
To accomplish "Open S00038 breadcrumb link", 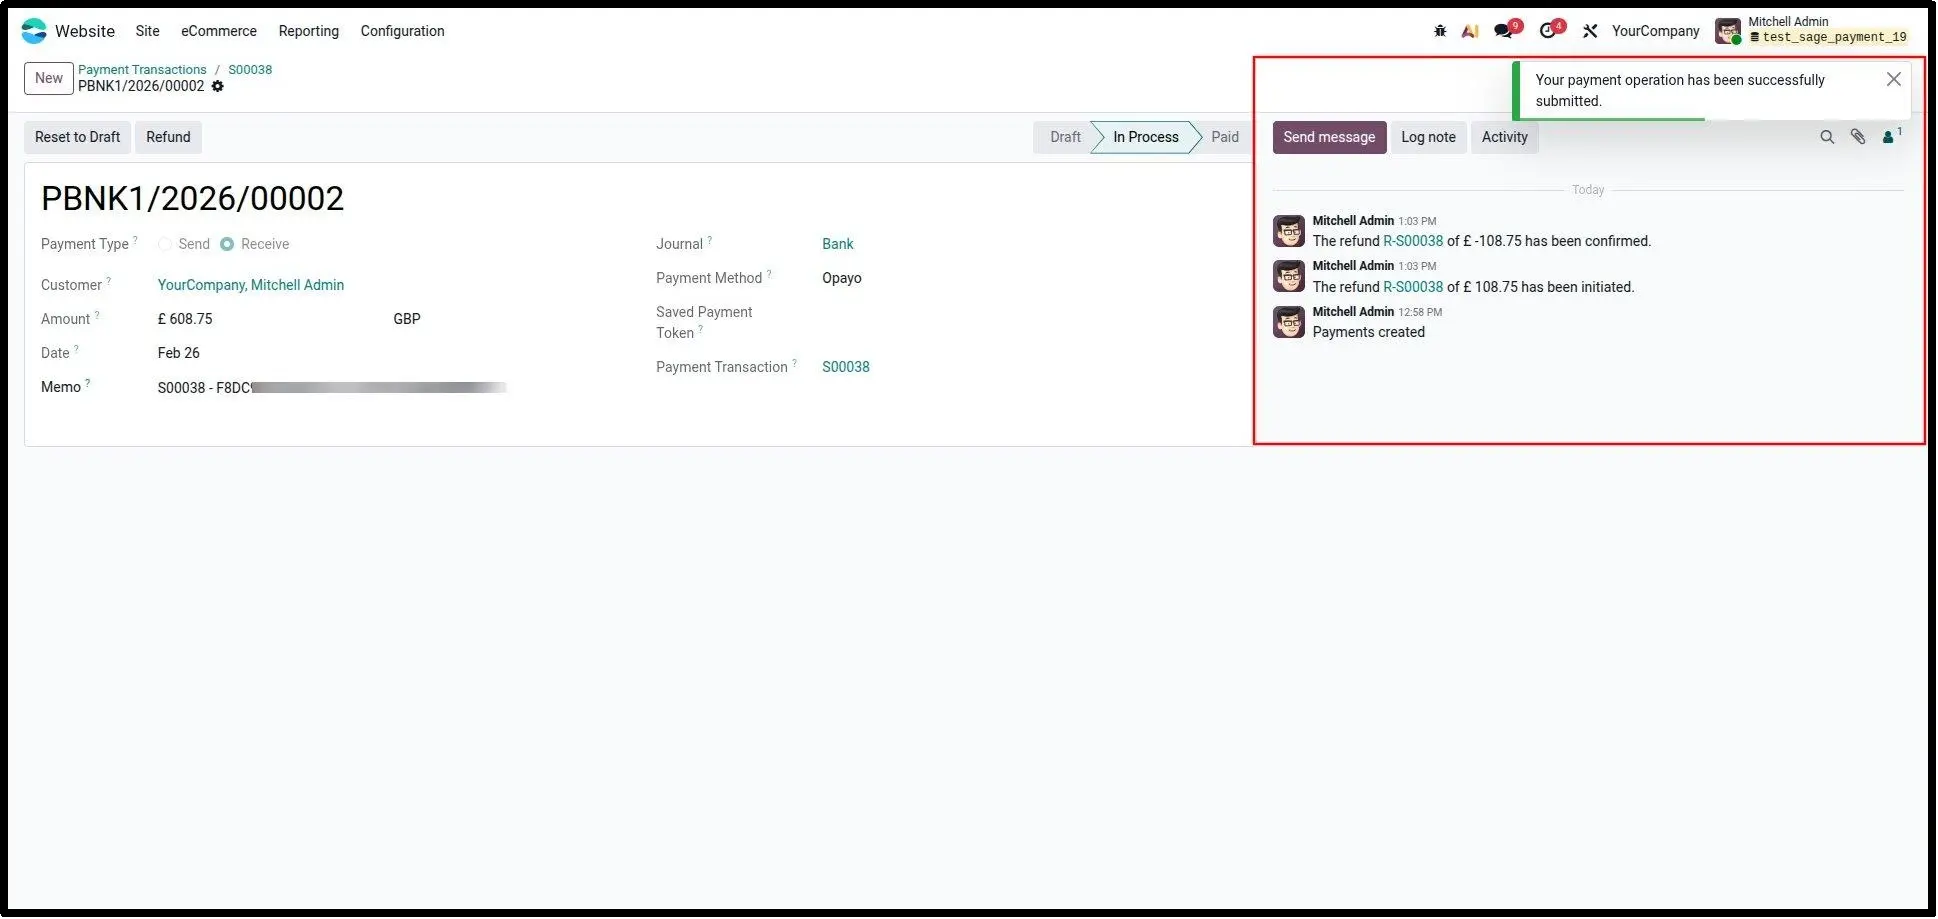I will [x=251, y=70].
